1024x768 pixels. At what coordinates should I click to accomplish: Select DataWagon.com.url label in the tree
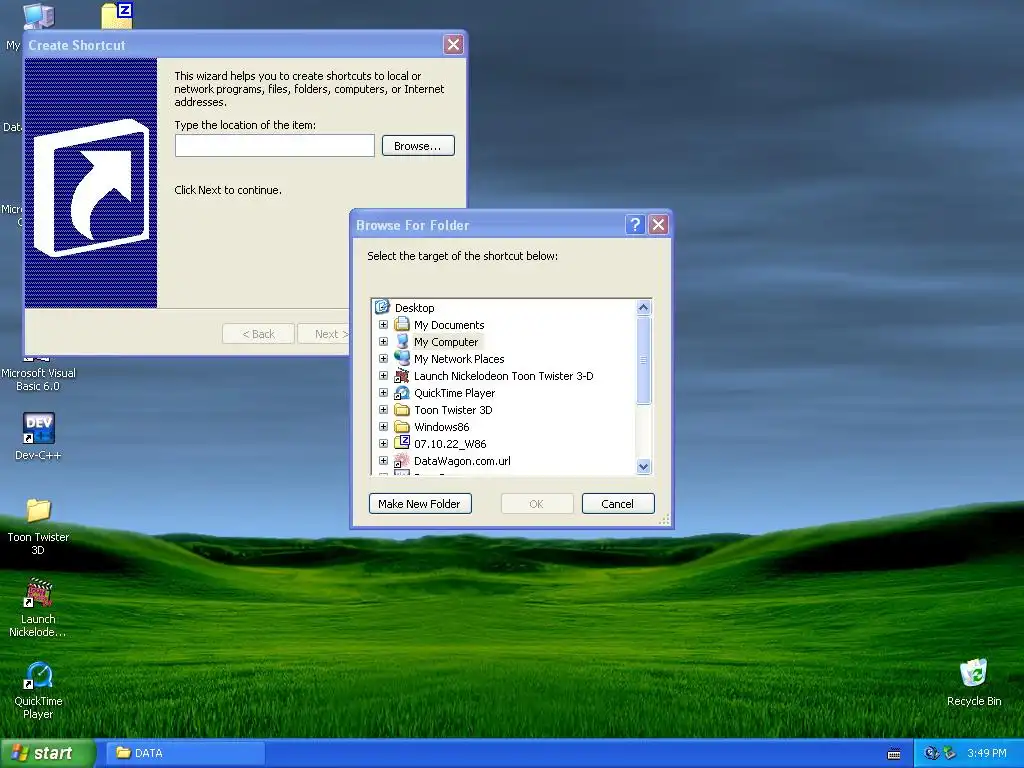462,460
